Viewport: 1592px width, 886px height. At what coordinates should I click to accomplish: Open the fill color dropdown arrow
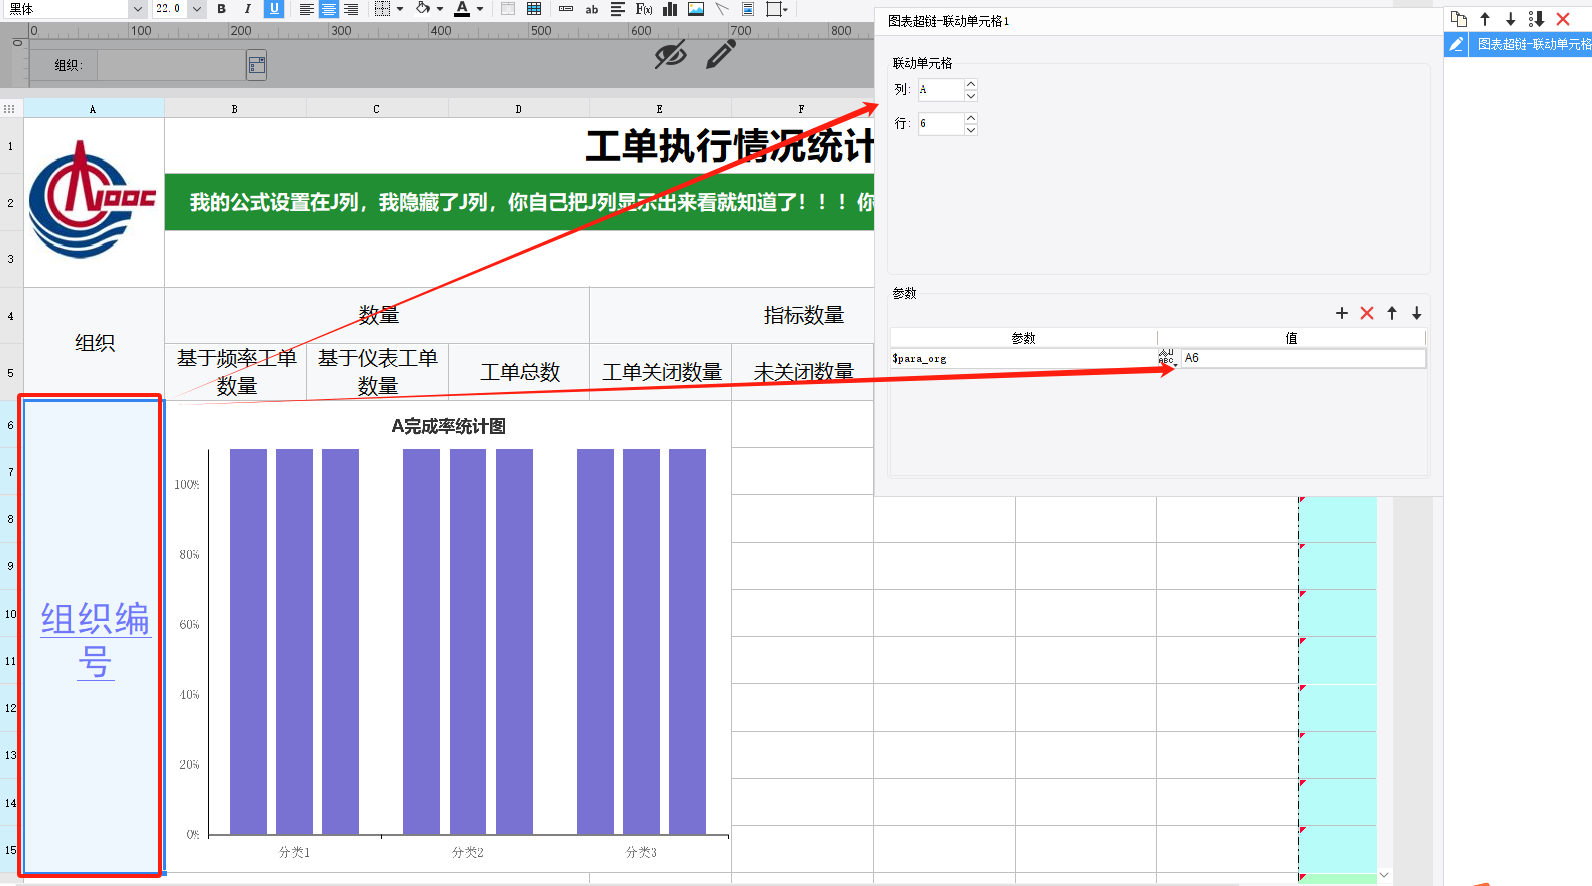440,9
